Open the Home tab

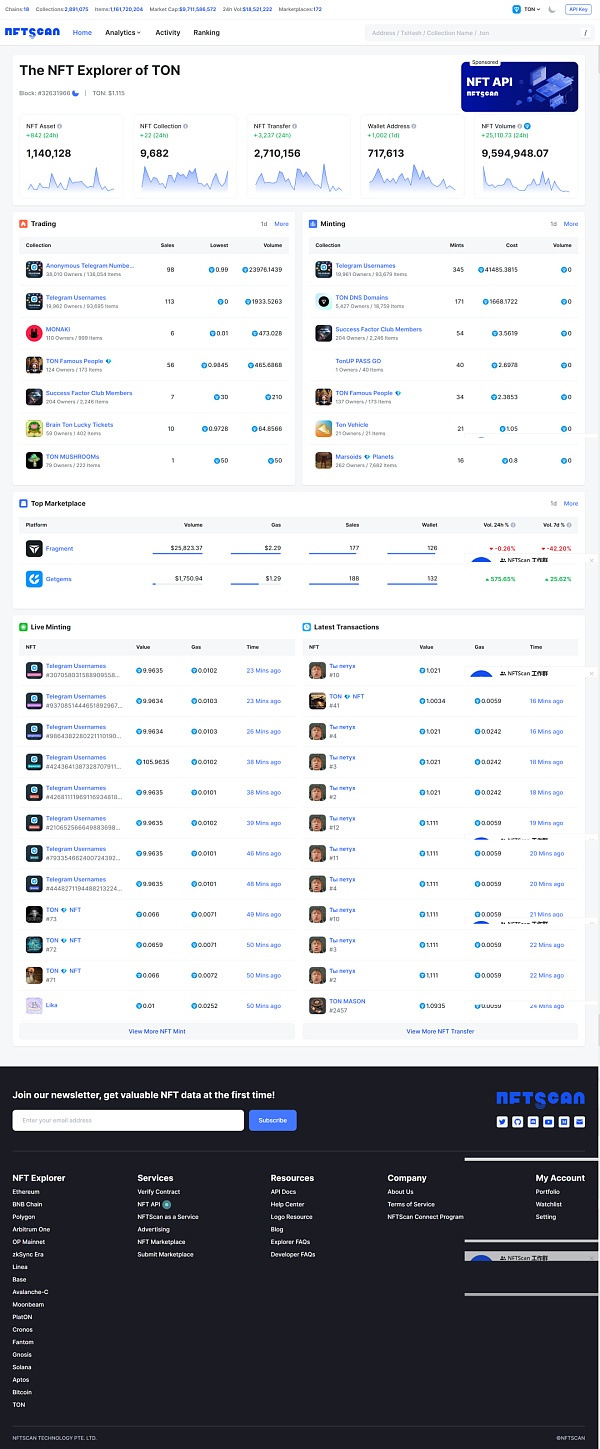(x=82, y=33)
